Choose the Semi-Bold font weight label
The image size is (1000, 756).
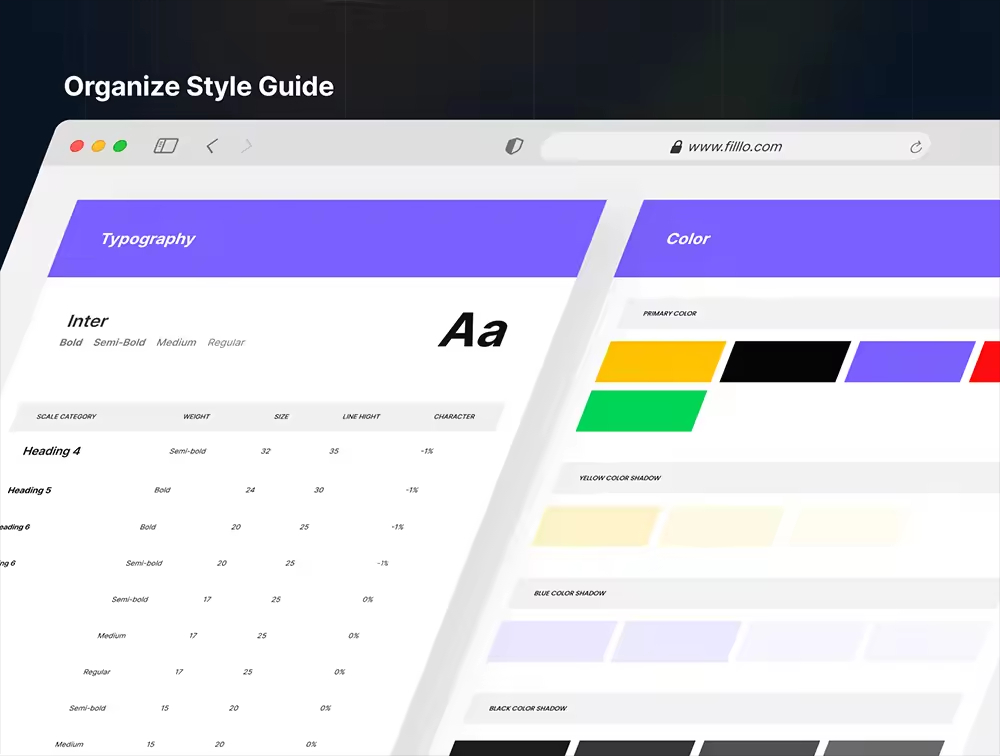pyautogui.click(x=119, y=342)
